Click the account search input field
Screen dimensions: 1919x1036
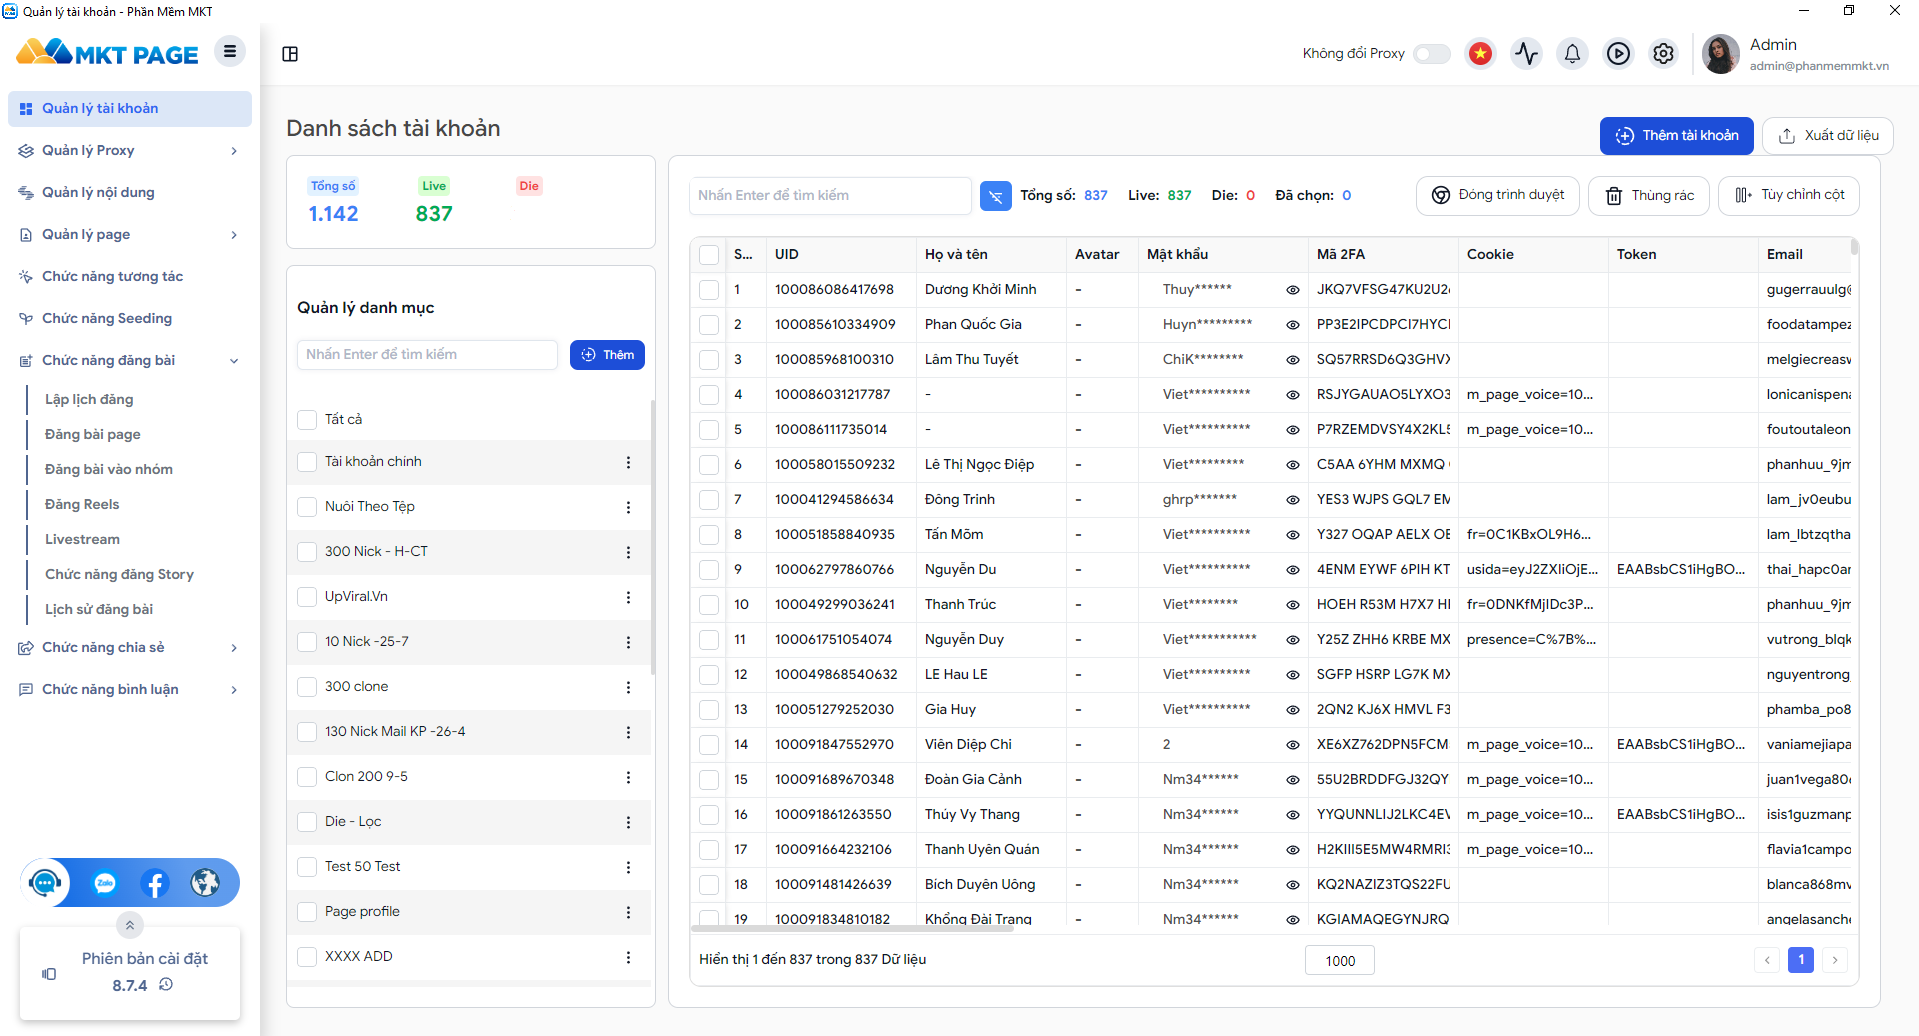[830, 196]
